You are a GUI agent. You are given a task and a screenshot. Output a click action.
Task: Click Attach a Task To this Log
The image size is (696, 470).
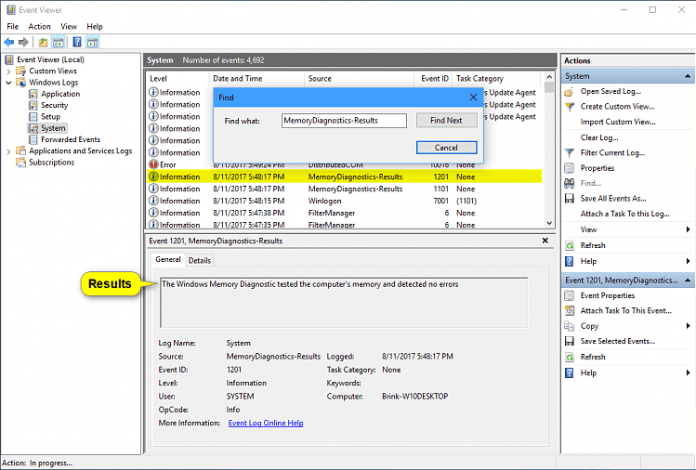(x=625, y=214)
